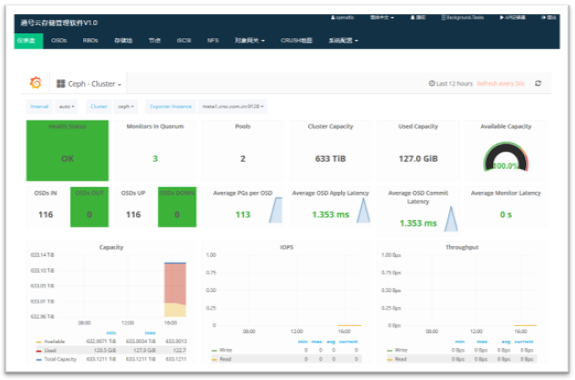Open the CRUSH map tab
The image size is (575, 380).
(x=296, y=40)
